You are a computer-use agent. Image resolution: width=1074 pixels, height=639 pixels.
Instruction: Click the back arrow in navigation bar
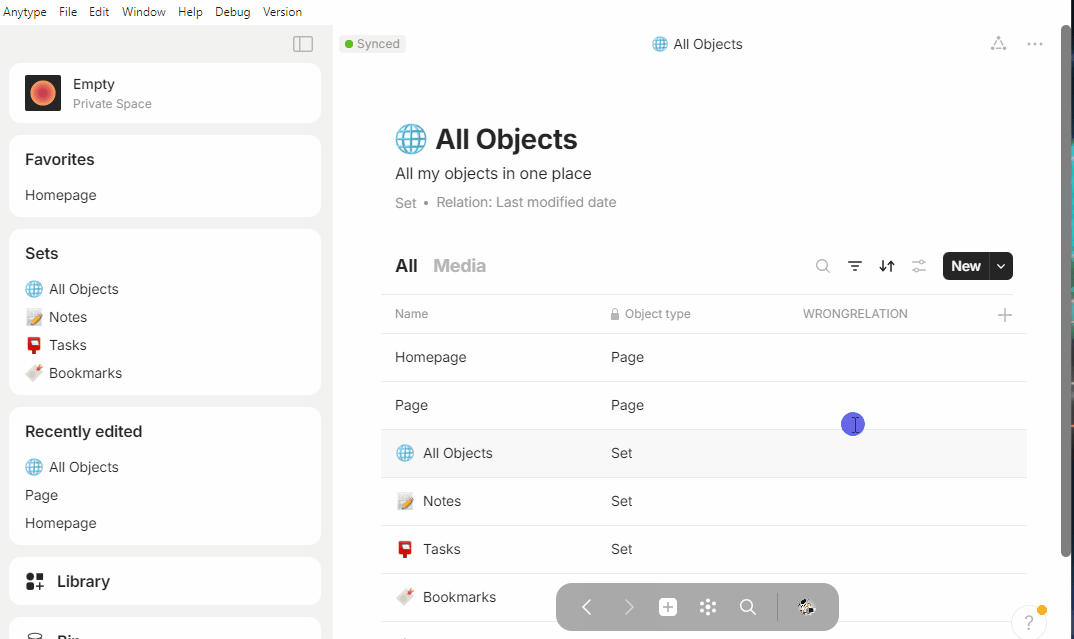(586, 607)
